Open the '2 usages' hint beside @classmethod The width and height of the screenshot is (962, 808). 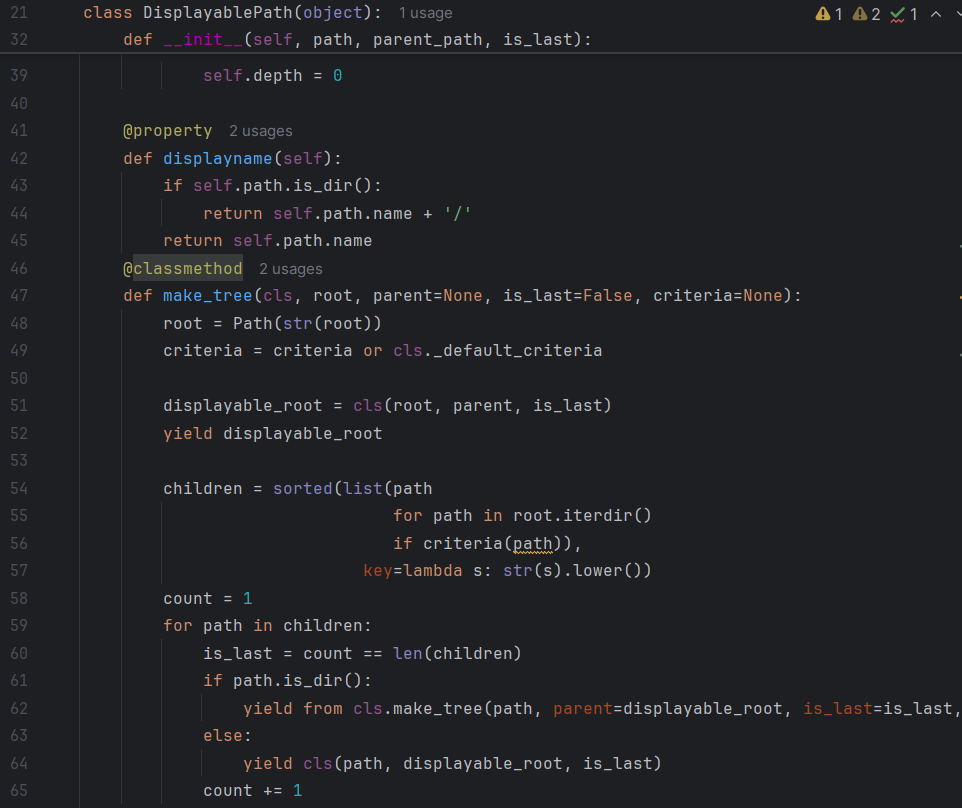pos(290,268)
